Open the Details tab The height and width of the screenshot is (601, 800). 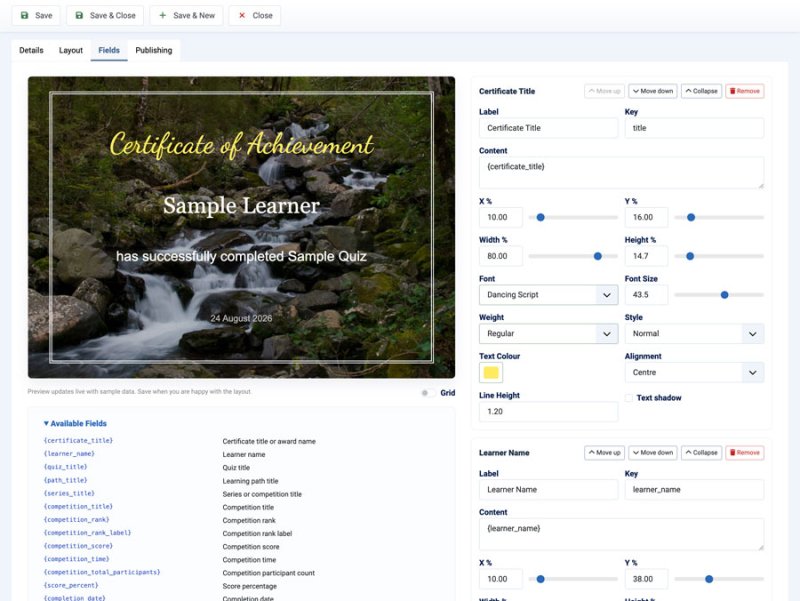tap(31, 50)
